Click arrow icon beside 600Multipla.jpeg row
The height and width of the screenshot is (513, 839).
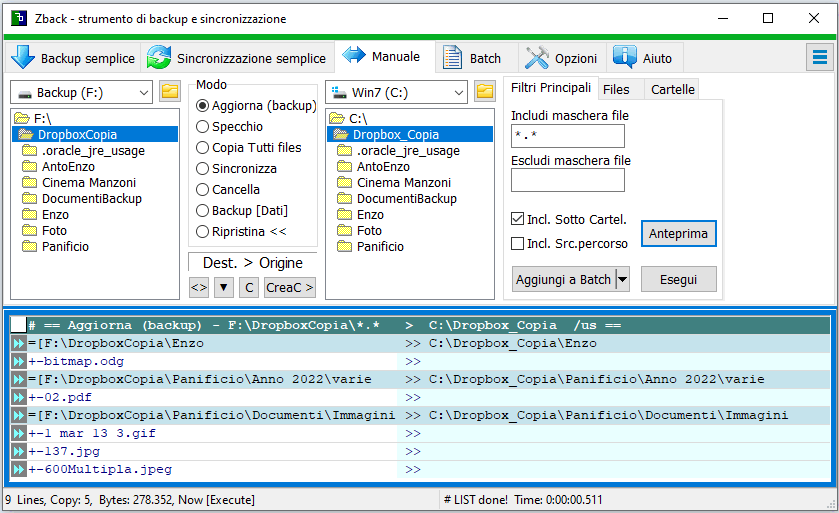click(19, 469)
